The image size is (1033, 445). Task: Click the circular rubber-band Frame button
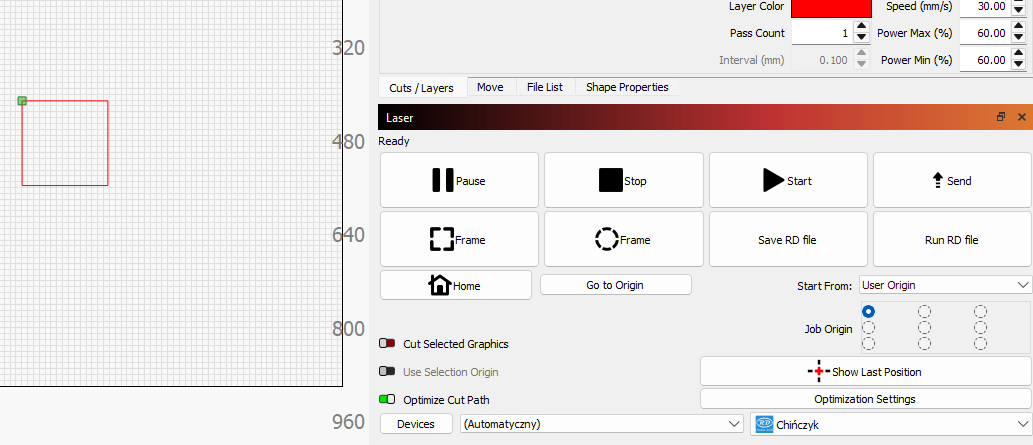[x=623, y=239]
